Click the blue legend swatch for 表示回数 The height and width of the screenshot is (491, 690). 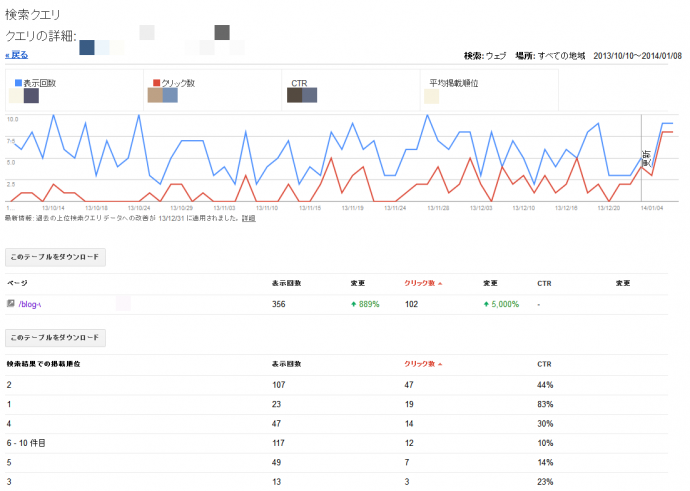pos(18,83)
